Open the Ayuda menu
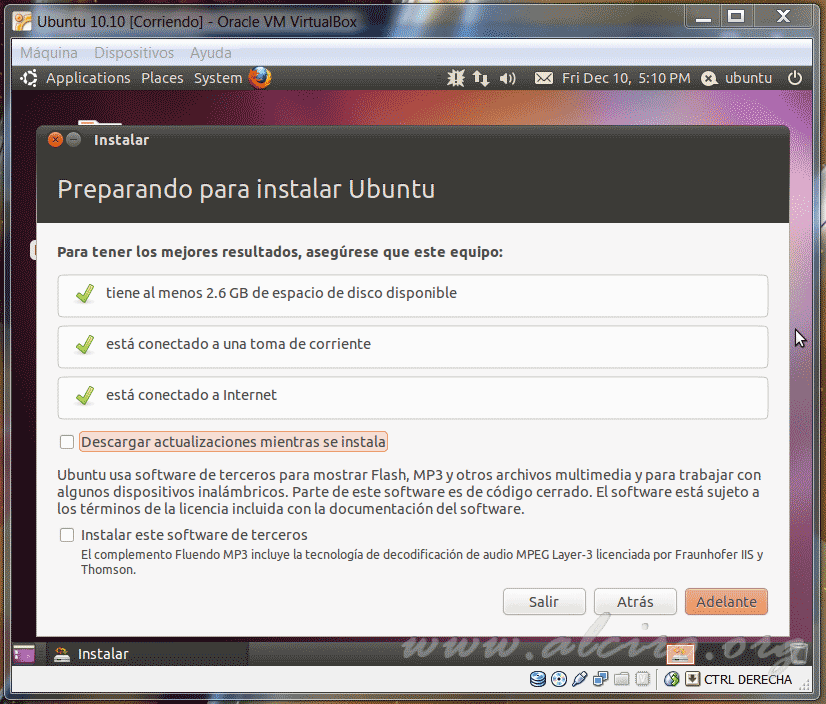This screenshot has width=826, height=704. coord(211,53)
